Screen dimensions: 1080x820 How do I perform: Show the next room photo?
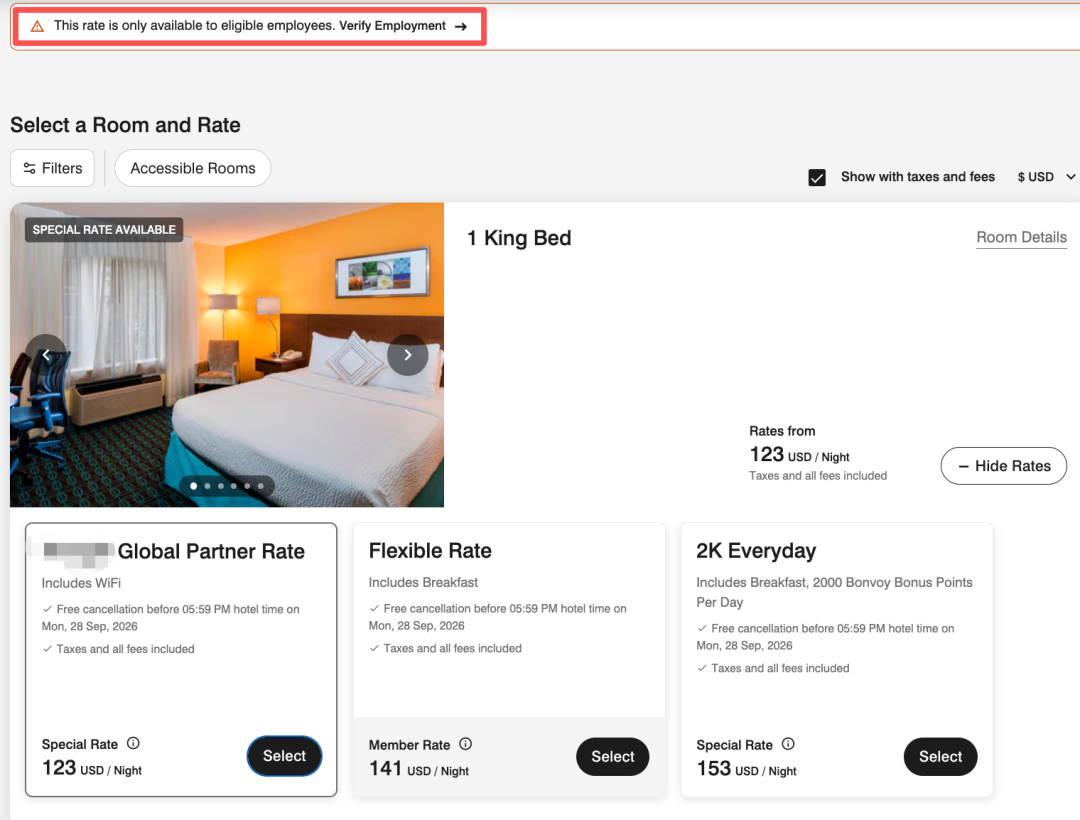pos(408,355)
